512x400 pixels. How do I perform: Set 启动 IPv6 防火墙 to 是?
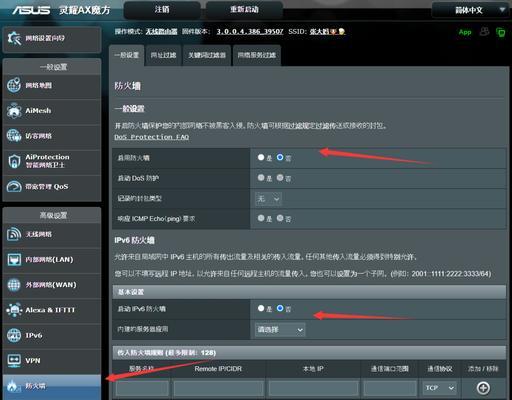[261, 308]
